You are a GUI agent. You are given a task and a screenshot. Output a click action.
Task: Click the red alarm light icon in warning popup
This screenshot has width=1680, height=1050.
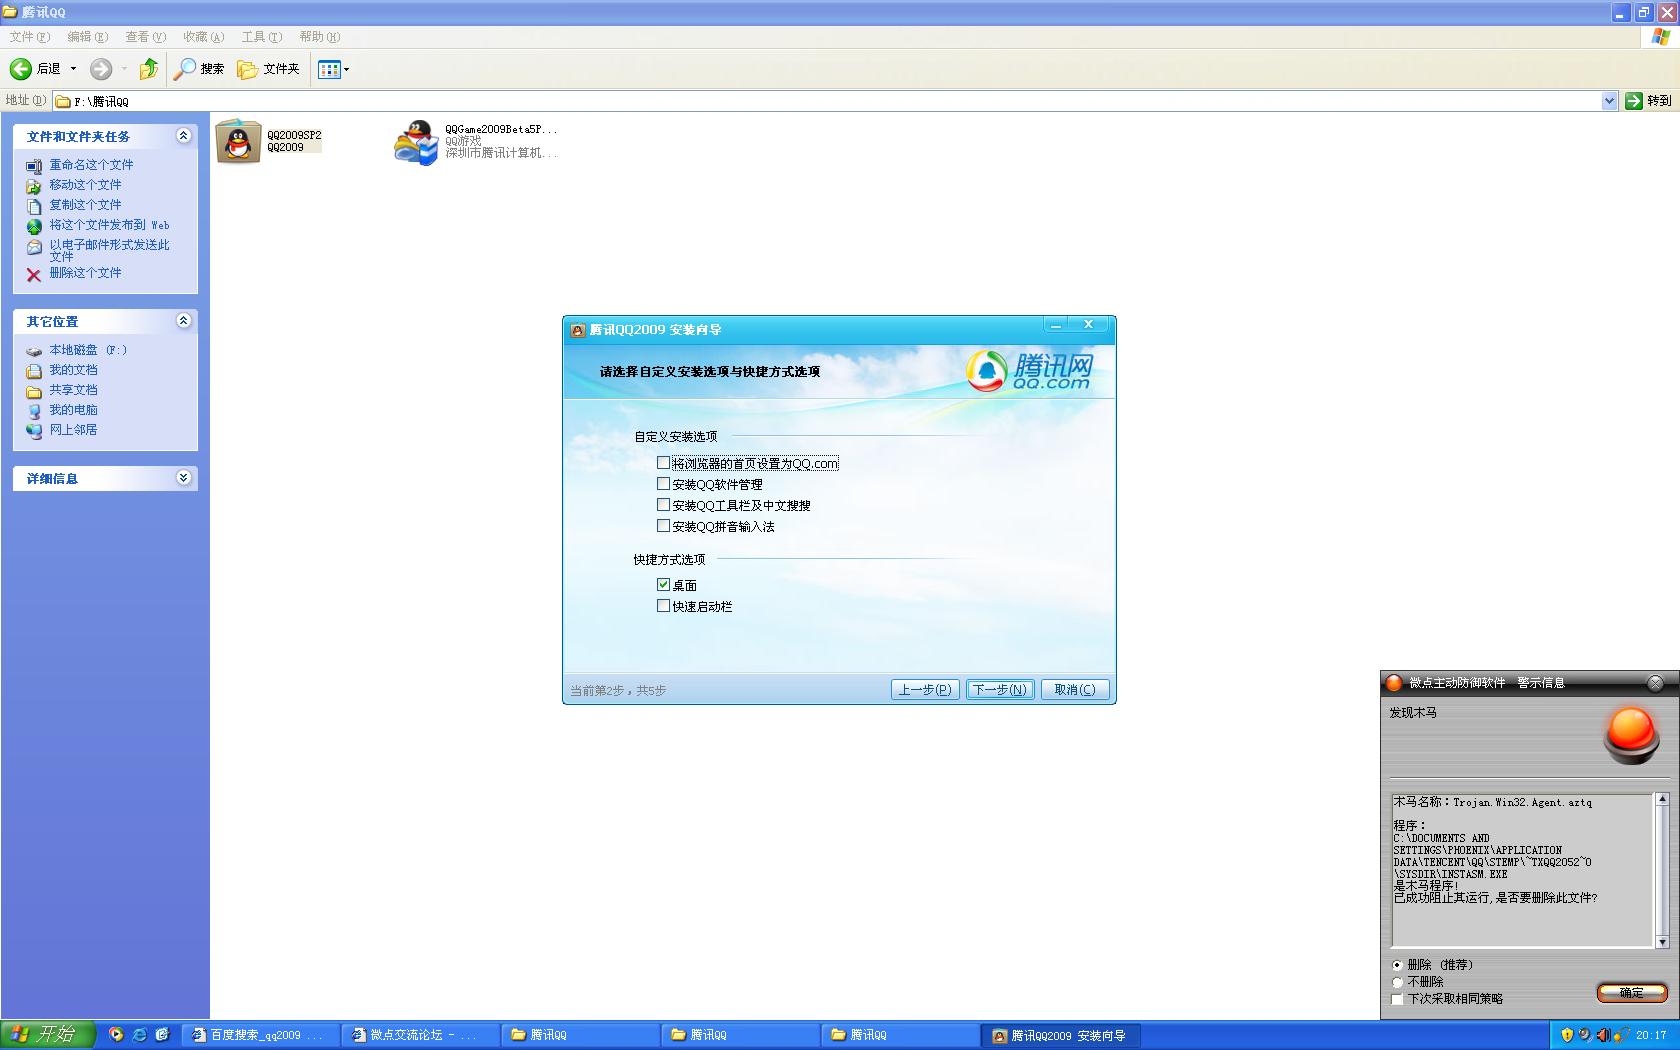click(1631, 735)
